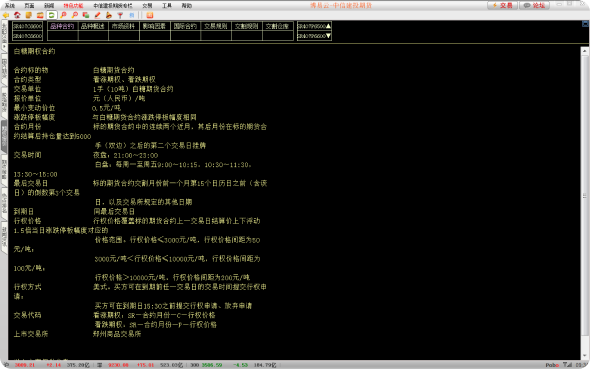This screenshot has height=369, width=590.
Task: Open the 系统 menu
Action: [10, 5]
